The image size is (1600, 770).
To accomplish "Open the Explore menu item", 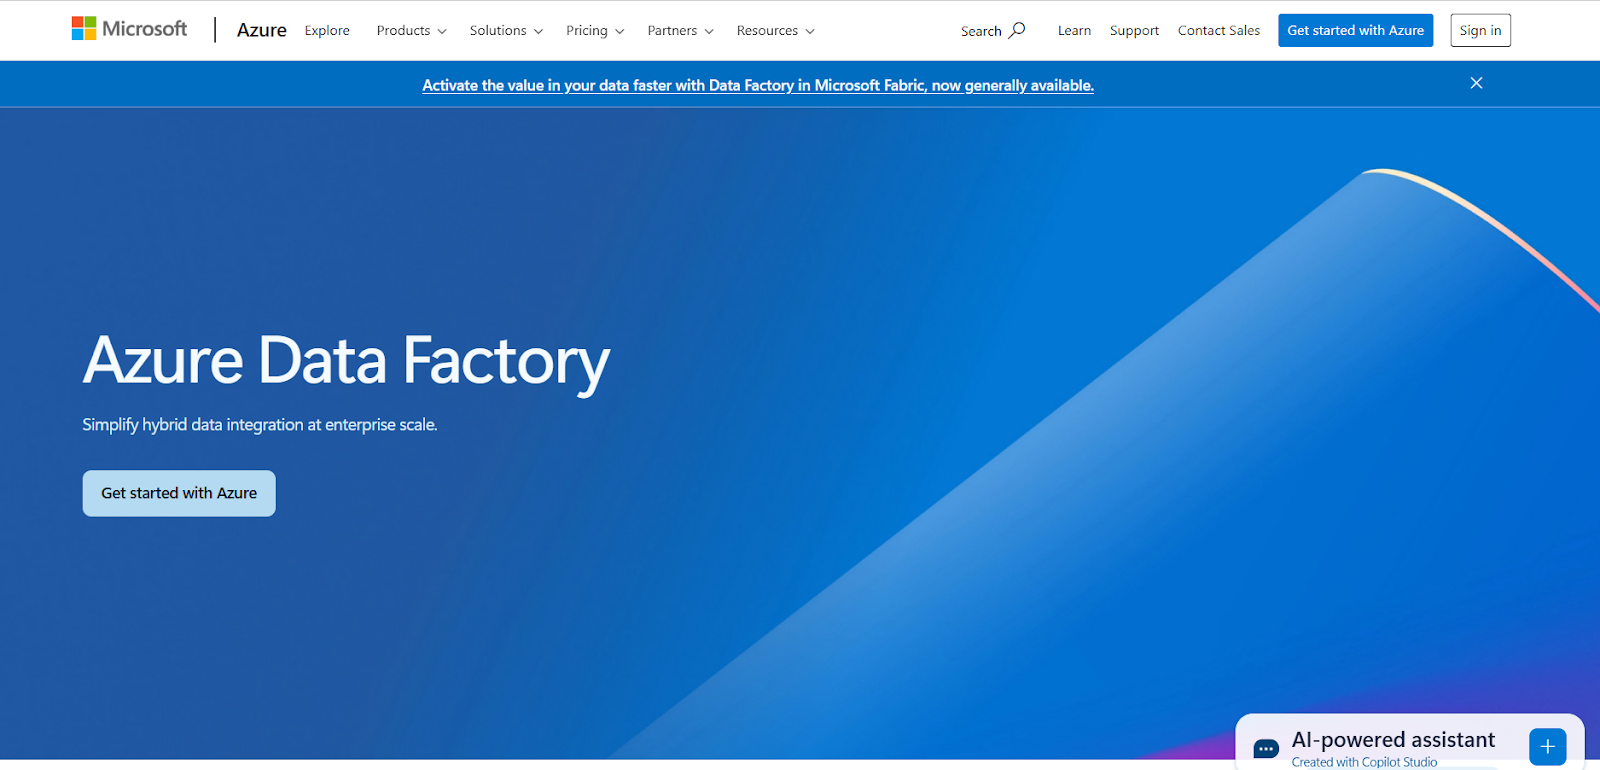I will point(327,31).
